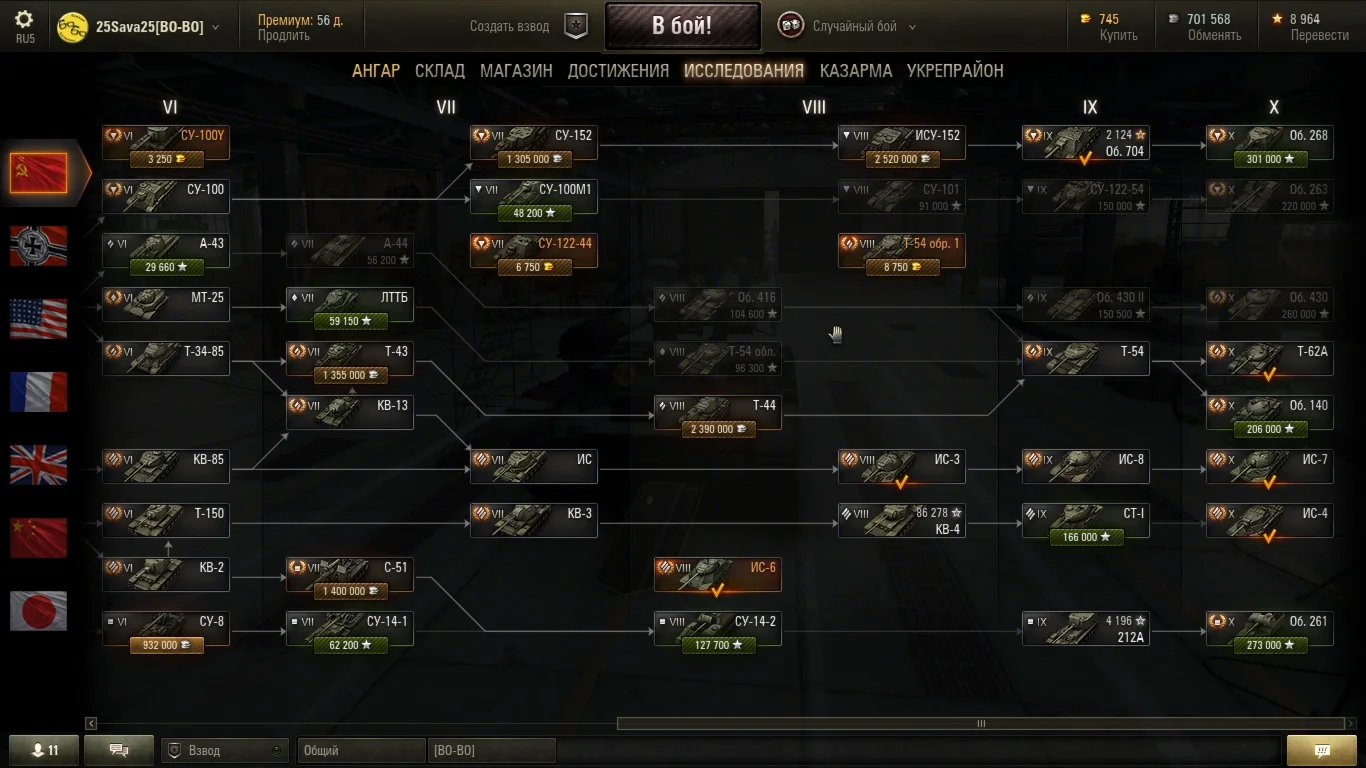
Task: Toggle the Взвод channel indicator
Action: tap(277, 750)
